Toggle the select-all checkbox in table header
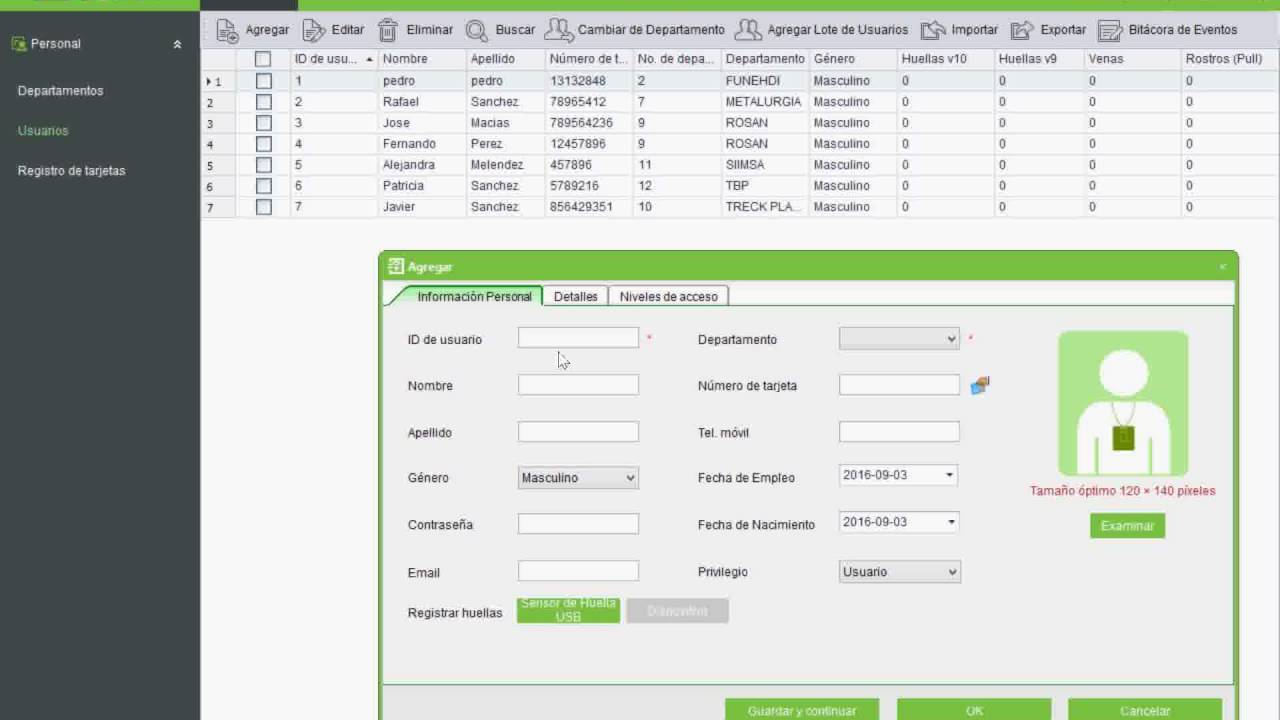Image resolution: width=1280 pixels, height=720 pixels. [263, 59]
